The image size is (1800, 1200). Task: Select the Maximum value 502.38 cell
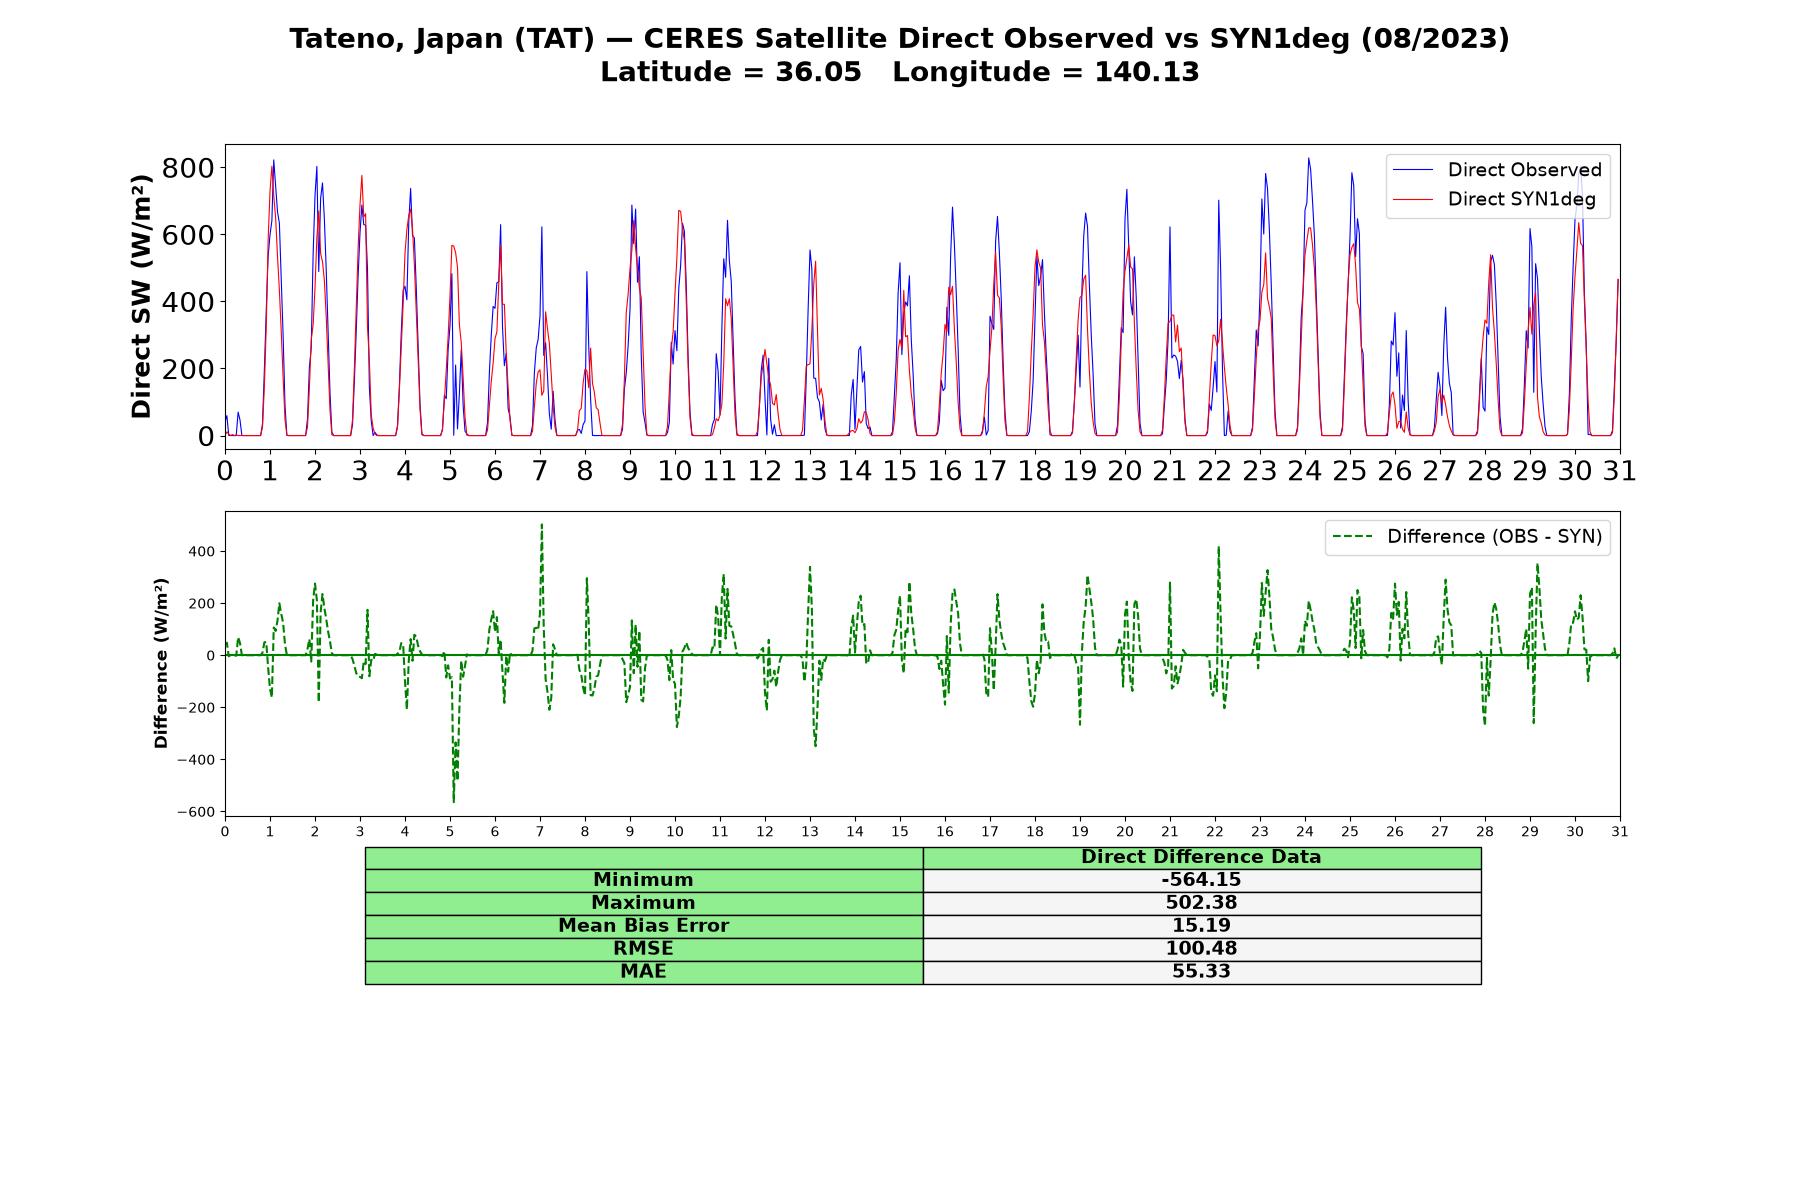[1202, 903]
